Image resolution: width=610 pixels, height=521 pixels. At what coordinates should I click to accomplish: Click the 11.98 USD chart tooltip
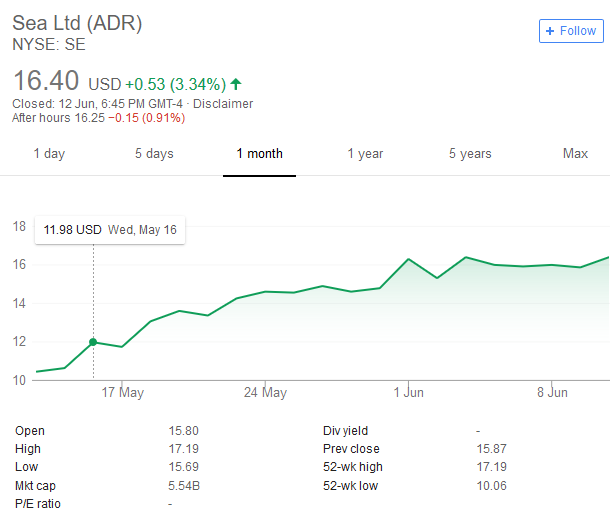click(110, 230)
